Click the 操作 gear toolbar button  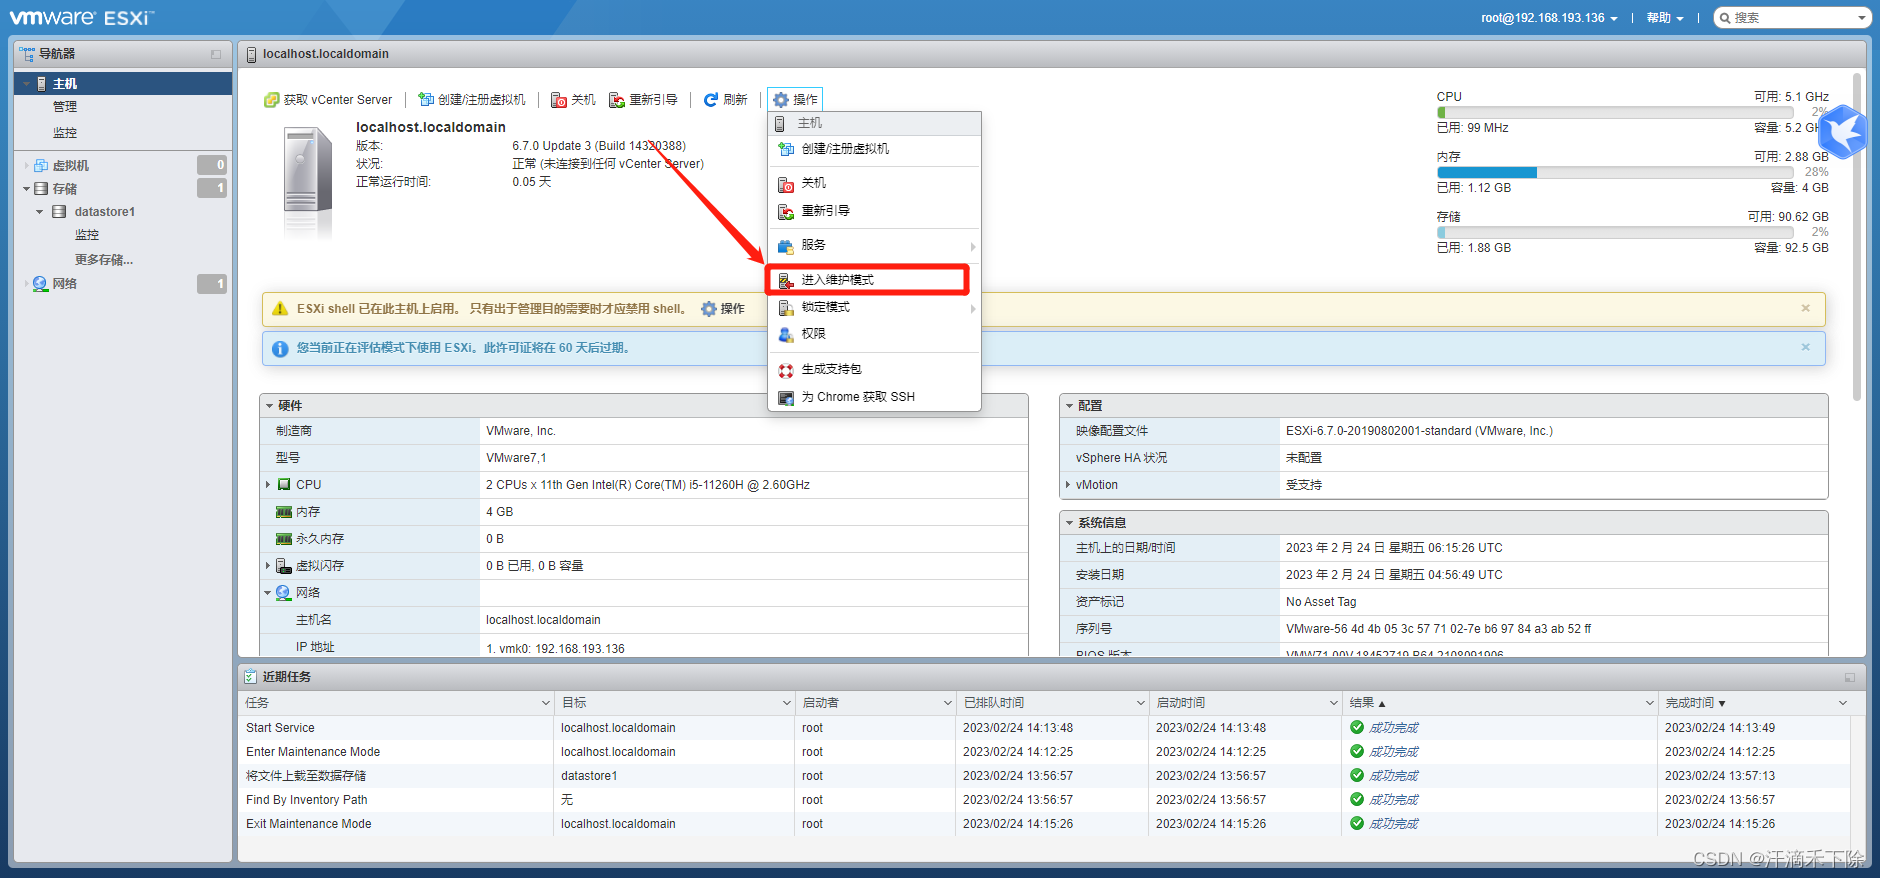[x=795, y=100]
